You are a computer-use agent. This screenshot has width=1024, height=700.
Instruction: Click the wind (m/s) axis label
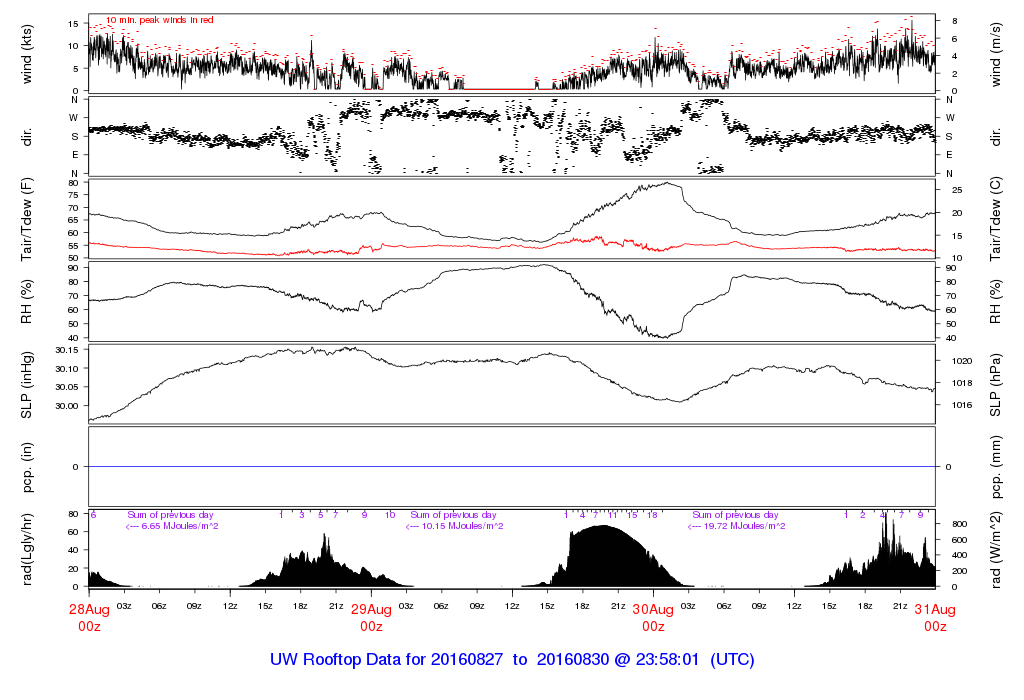[x=996, y=53]
